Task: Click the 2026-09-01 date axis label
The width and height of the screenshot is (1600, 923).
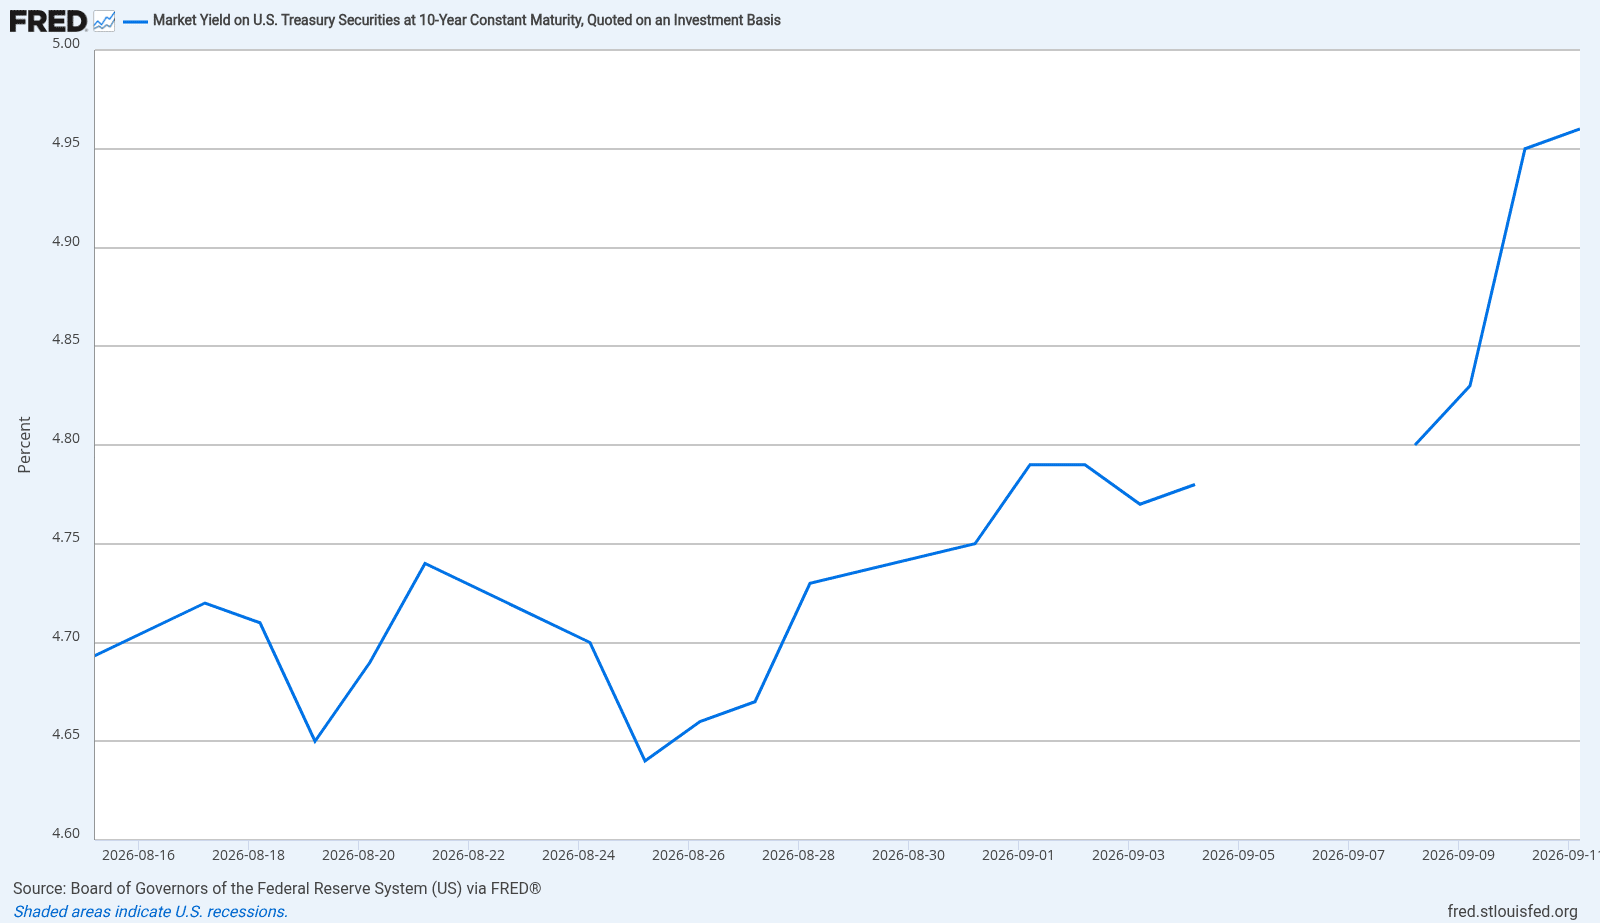Action: click(1018, 855)
